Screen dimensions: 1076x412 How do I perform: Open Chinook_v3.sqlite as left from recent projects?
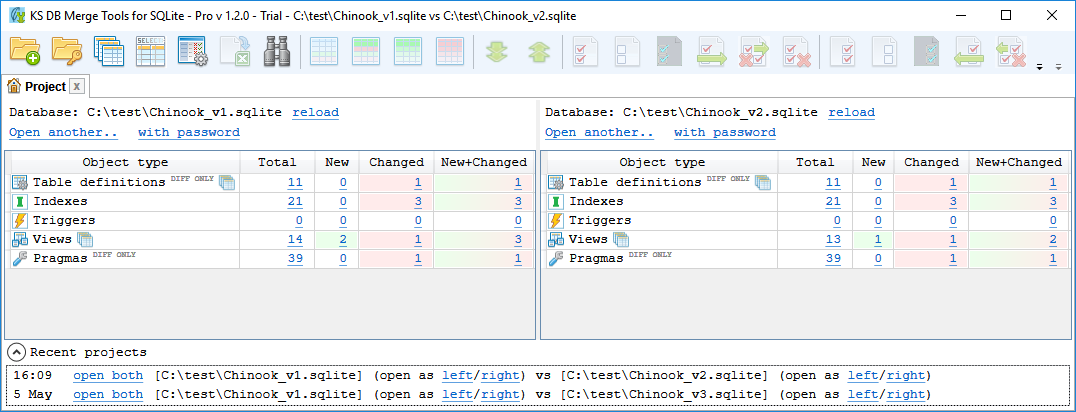pyautogui.click(x=861, y=394)
